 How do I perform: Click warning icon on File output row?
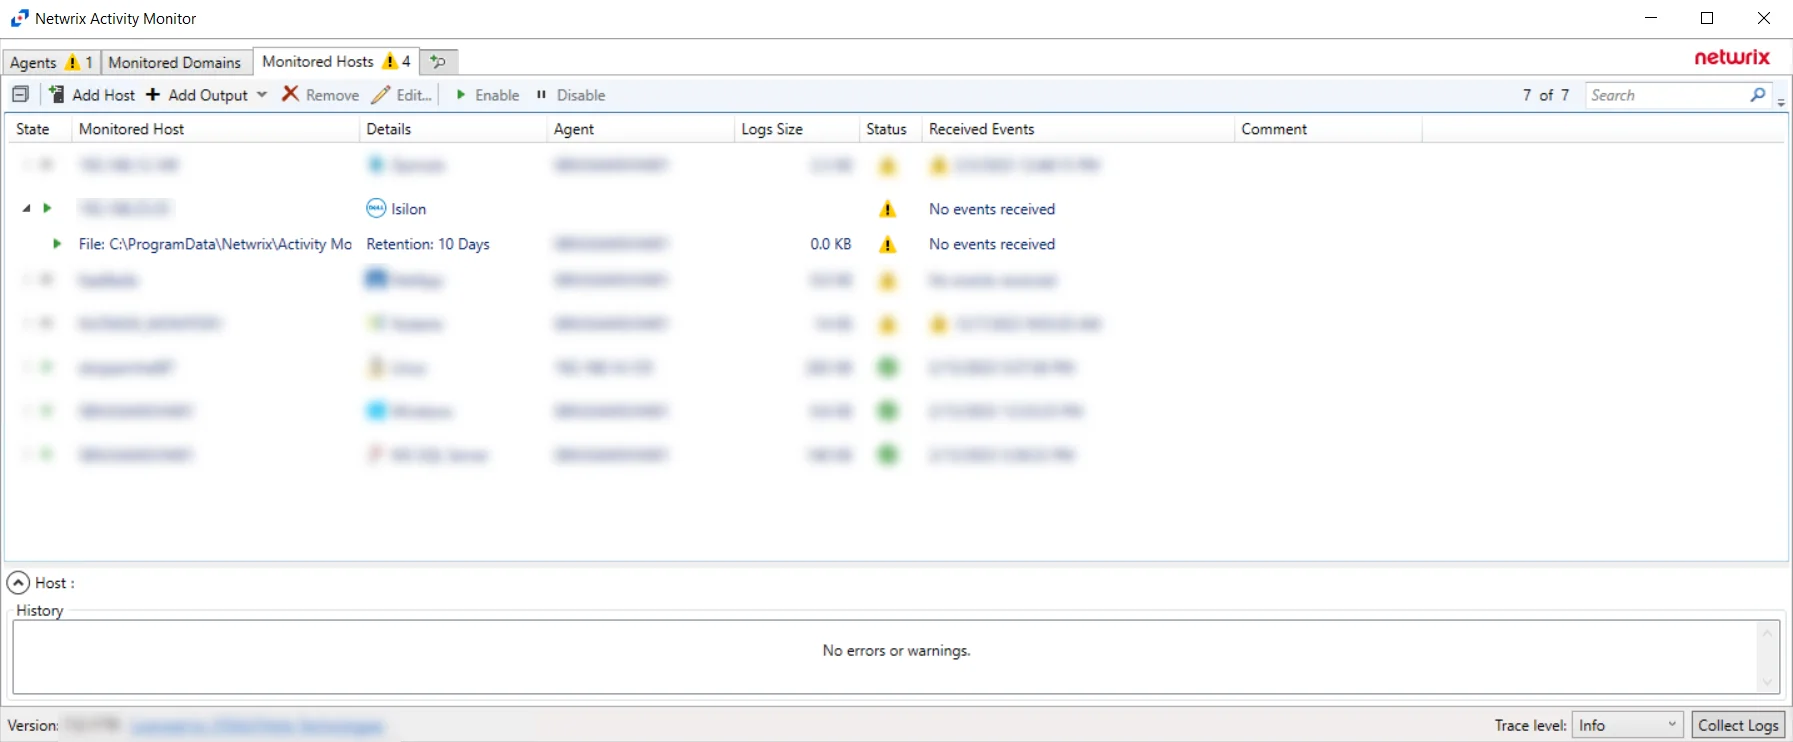(887, 244)
